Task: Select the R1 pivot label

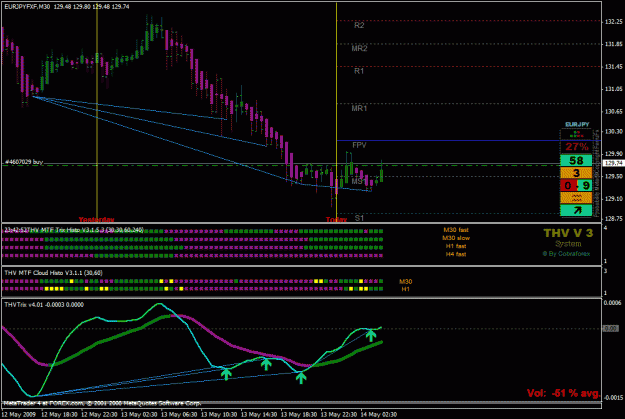Action: pos(359,71)
